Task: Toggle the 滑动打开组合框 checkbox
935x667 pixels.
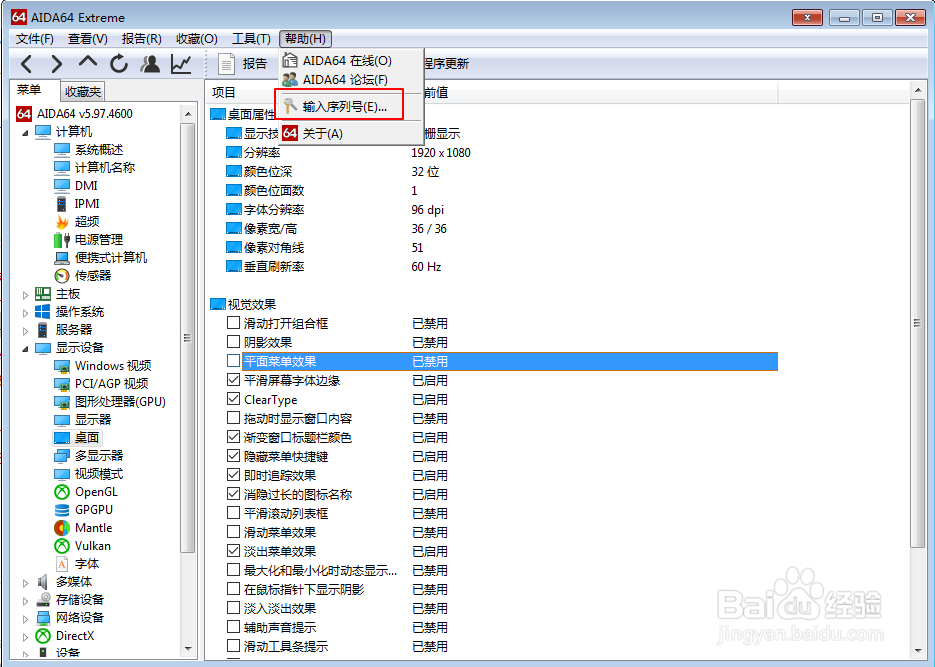Action: 233,323
